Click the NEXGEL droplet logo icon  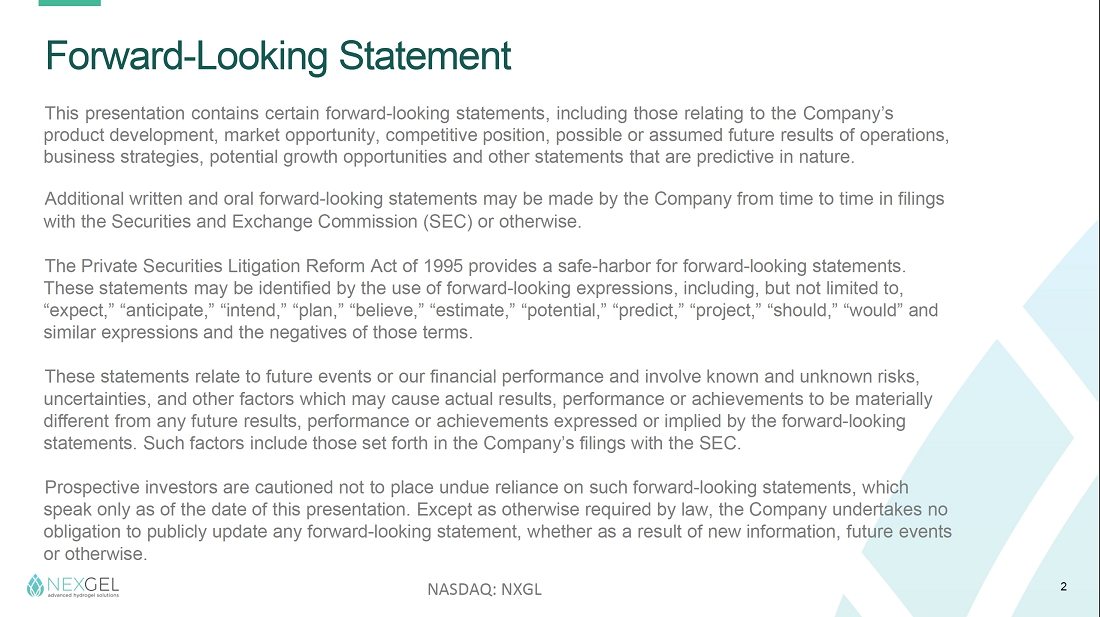click(36, 586)
